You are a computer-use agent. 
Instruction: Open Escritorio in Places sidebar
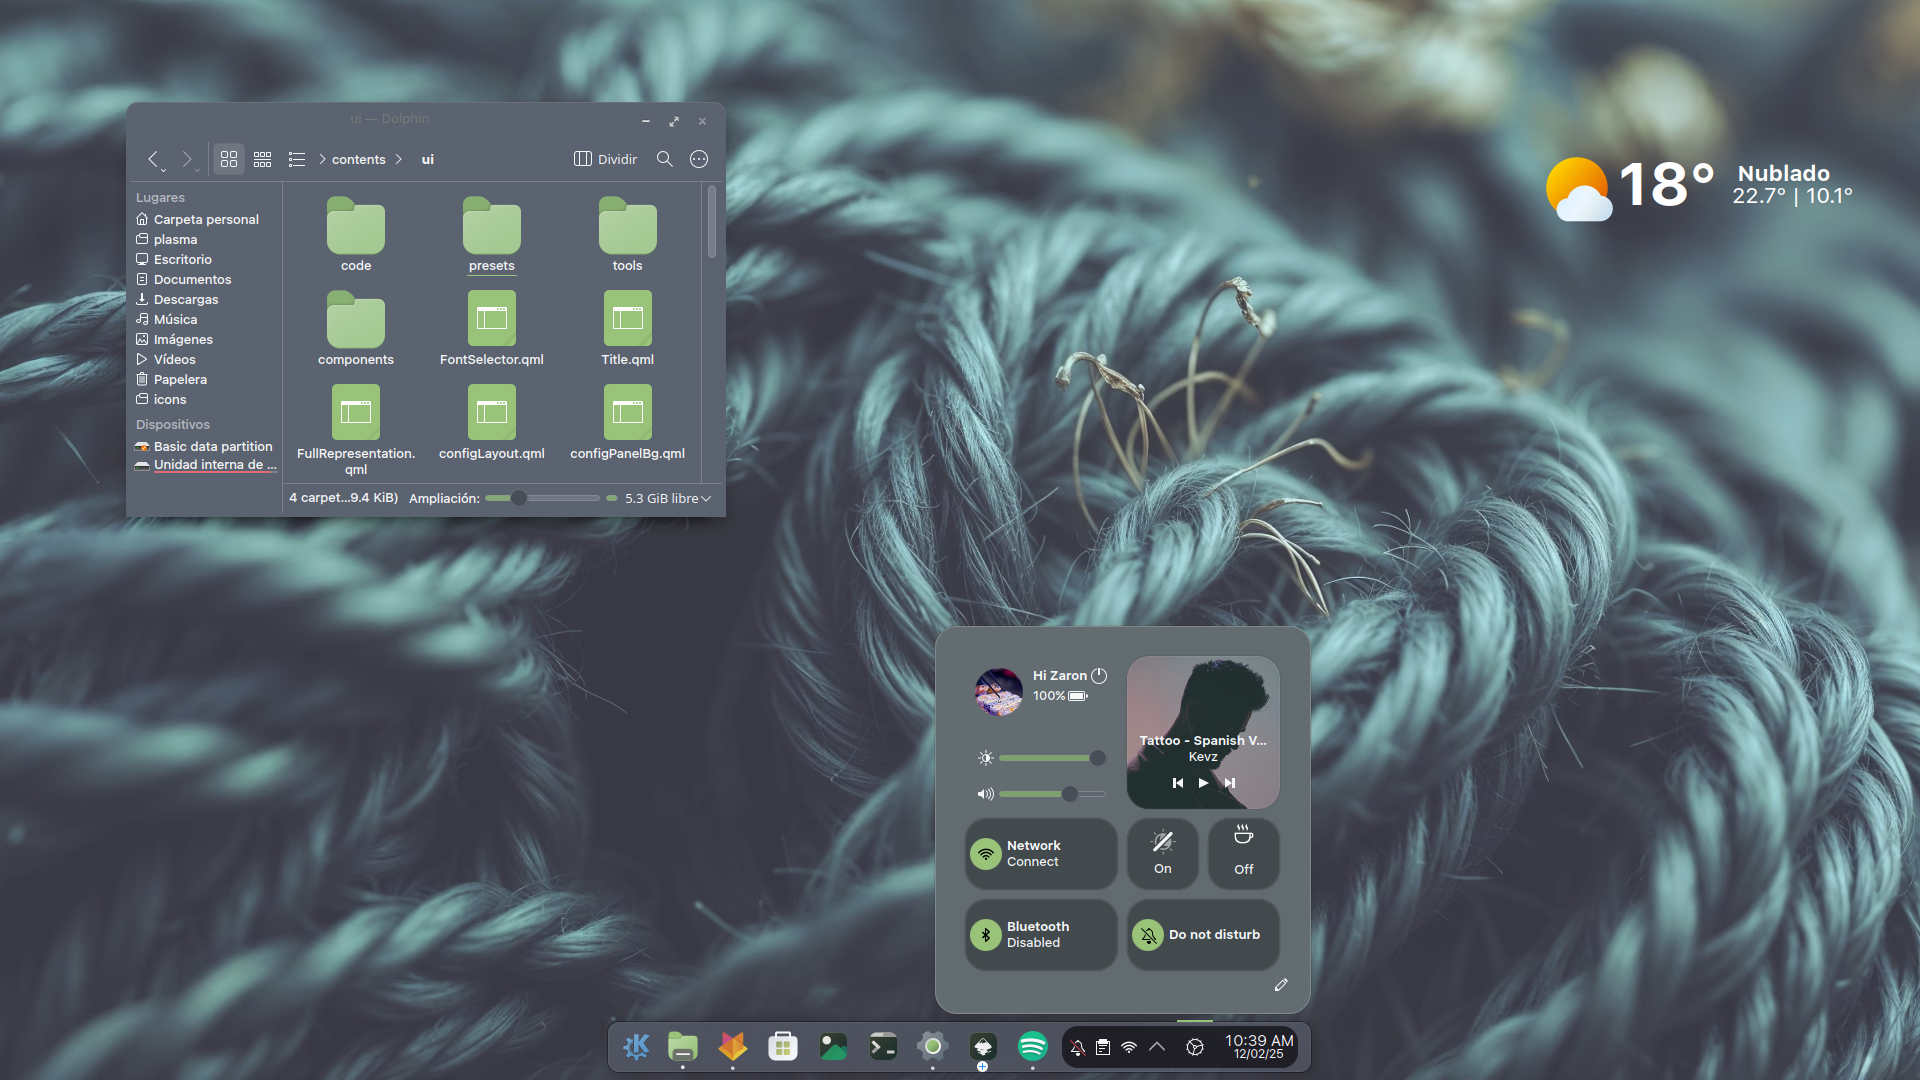point(205,259)
